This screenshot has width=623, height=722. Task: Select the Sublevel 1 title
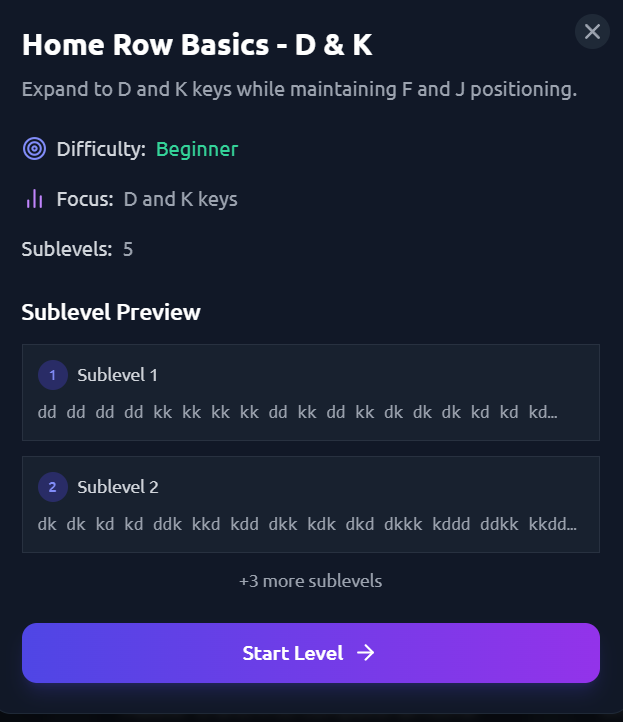117,375
